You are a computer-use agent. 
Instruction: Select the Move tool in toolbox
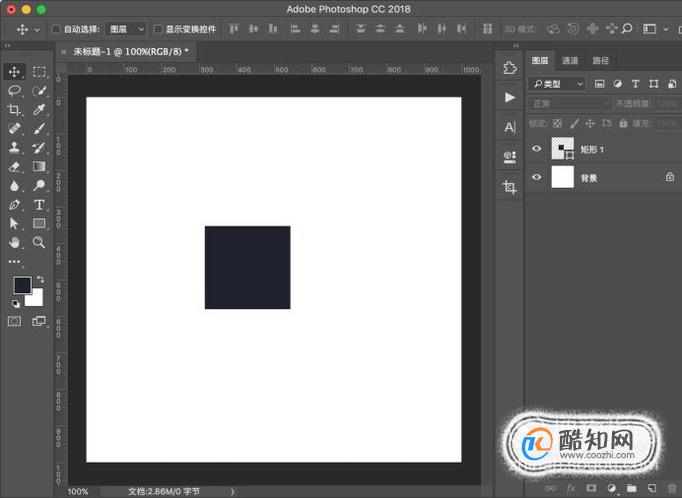point(14,72)
